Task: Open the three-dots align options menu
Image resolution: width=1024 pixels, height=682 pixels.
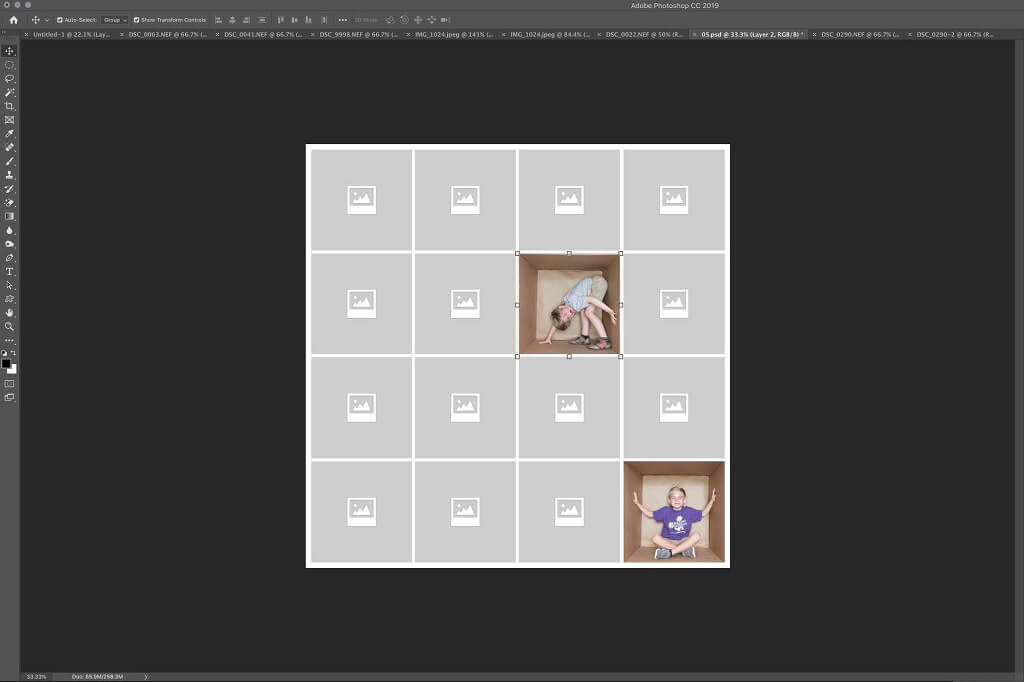Action: pyautogui.click(x=343, y=20)
